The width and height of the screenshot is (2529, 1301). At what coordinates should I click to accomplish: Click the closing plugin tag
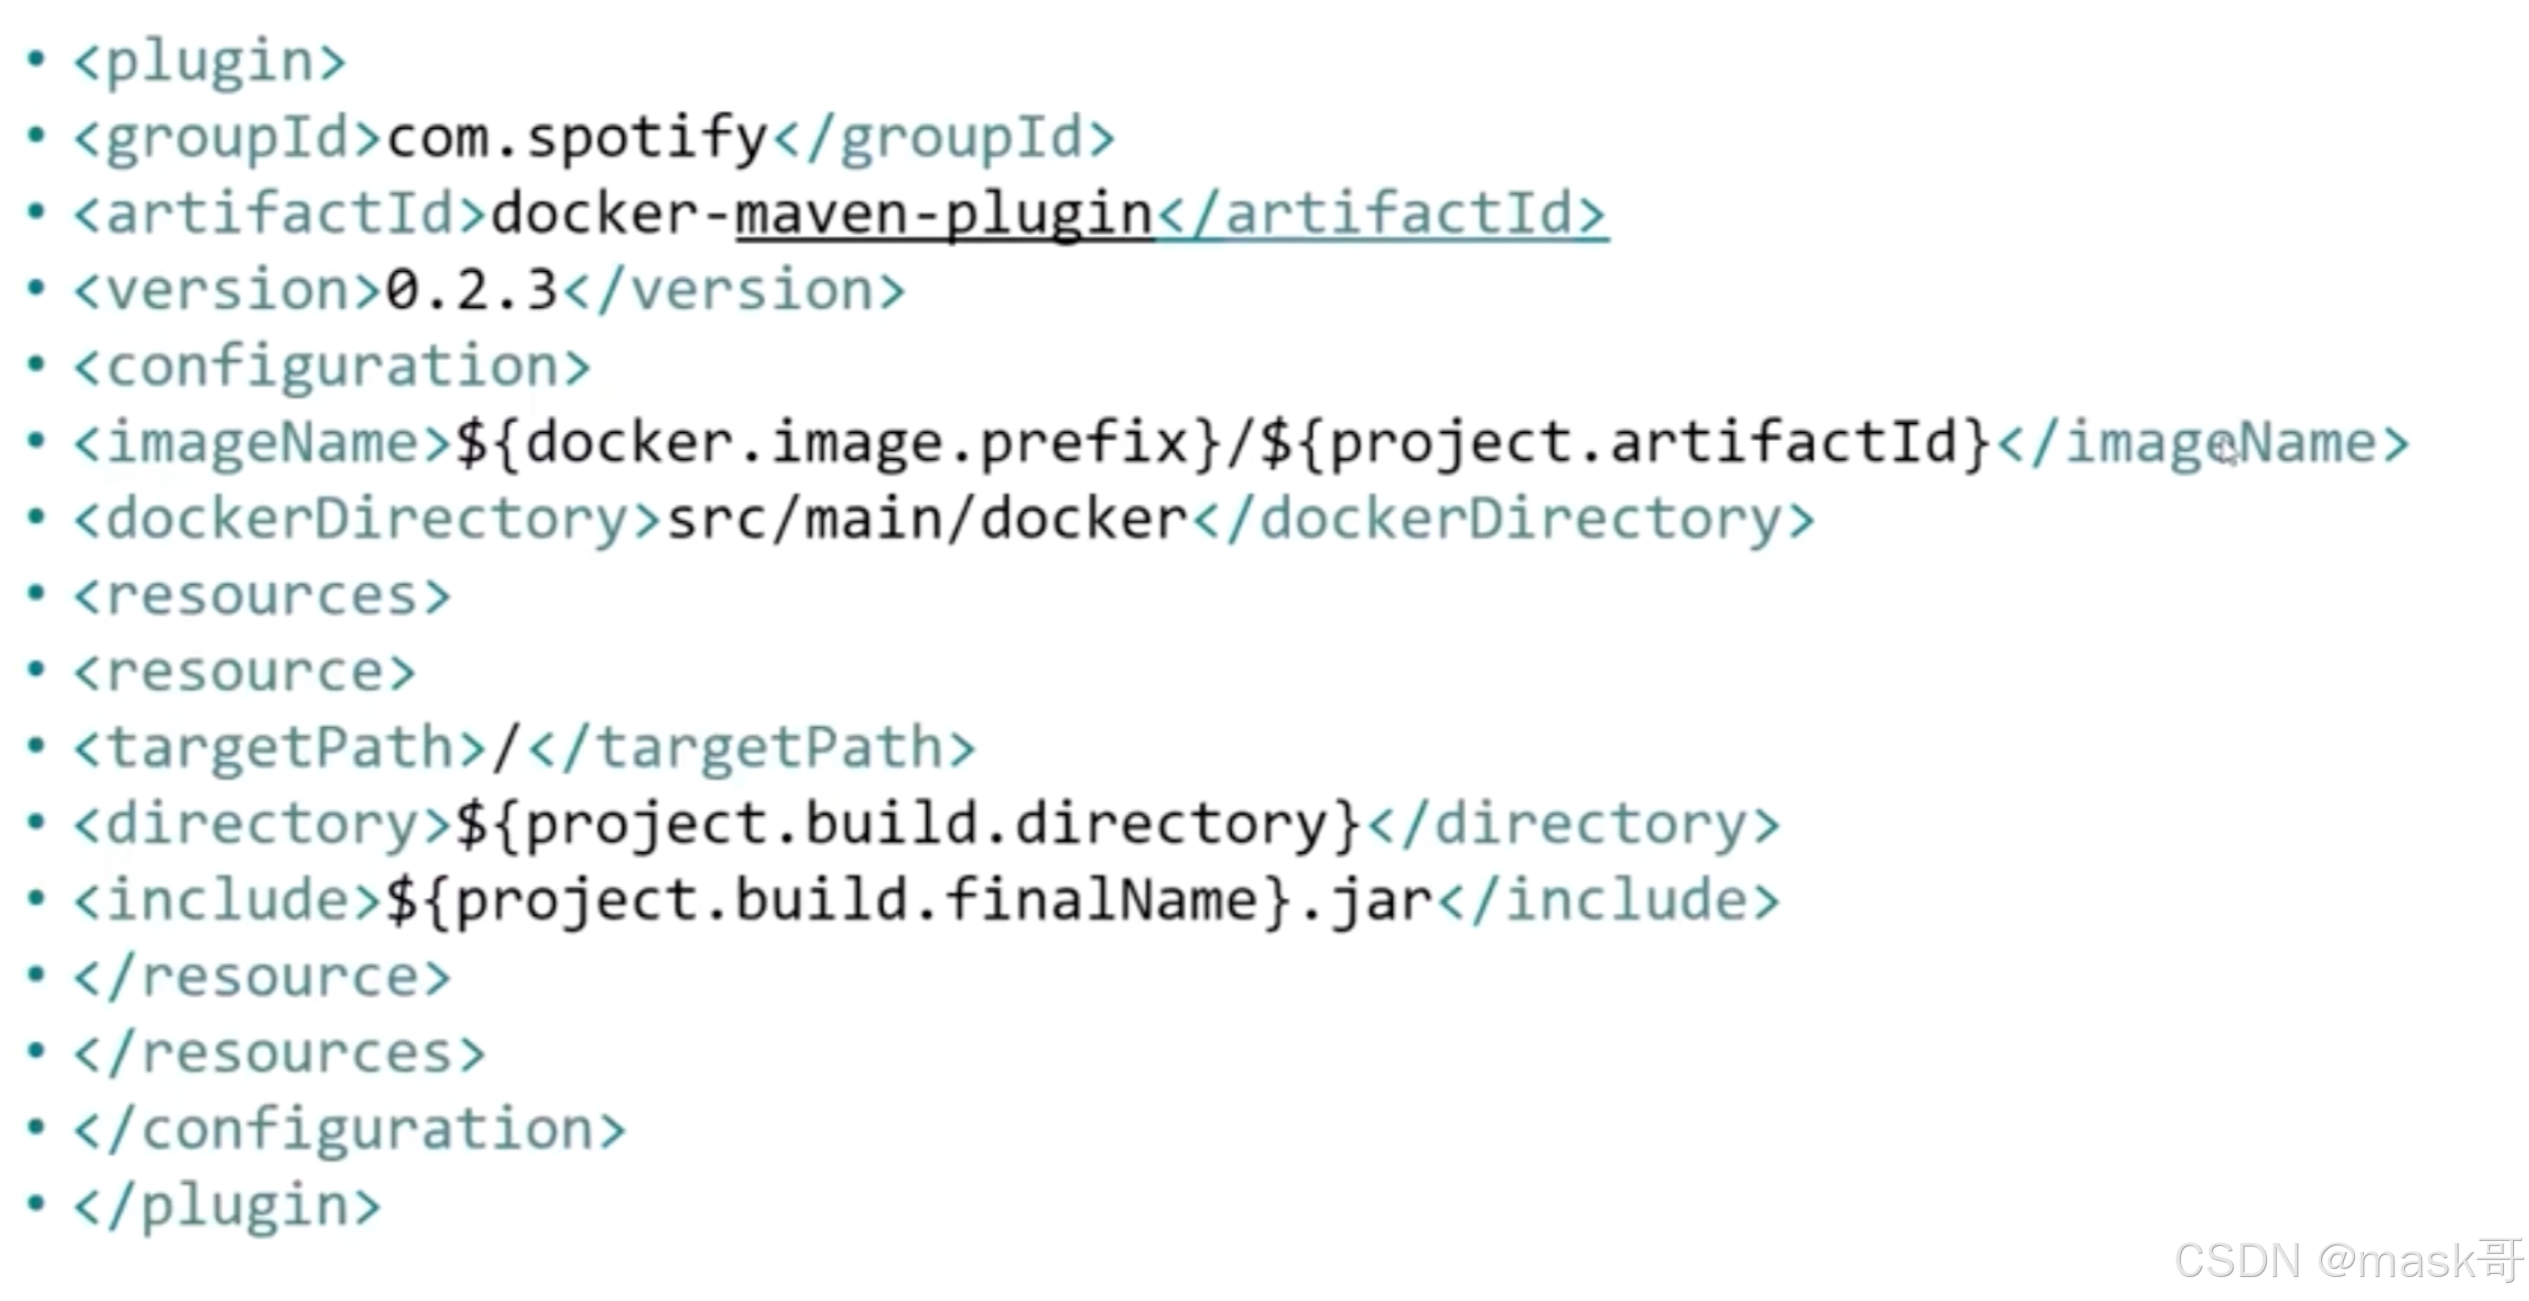coord(227,1206)
